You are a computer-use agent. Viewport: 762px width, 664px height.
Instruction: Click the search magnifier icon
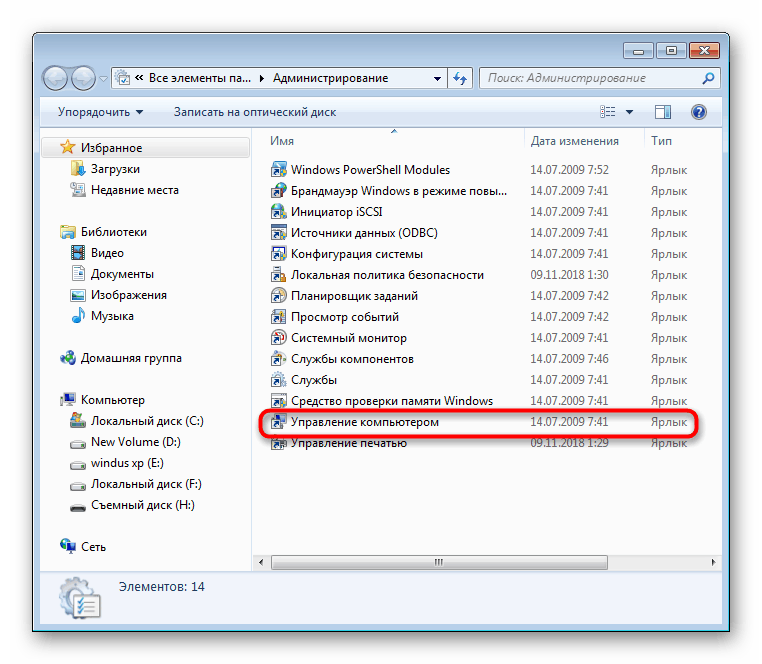point(708,78)
